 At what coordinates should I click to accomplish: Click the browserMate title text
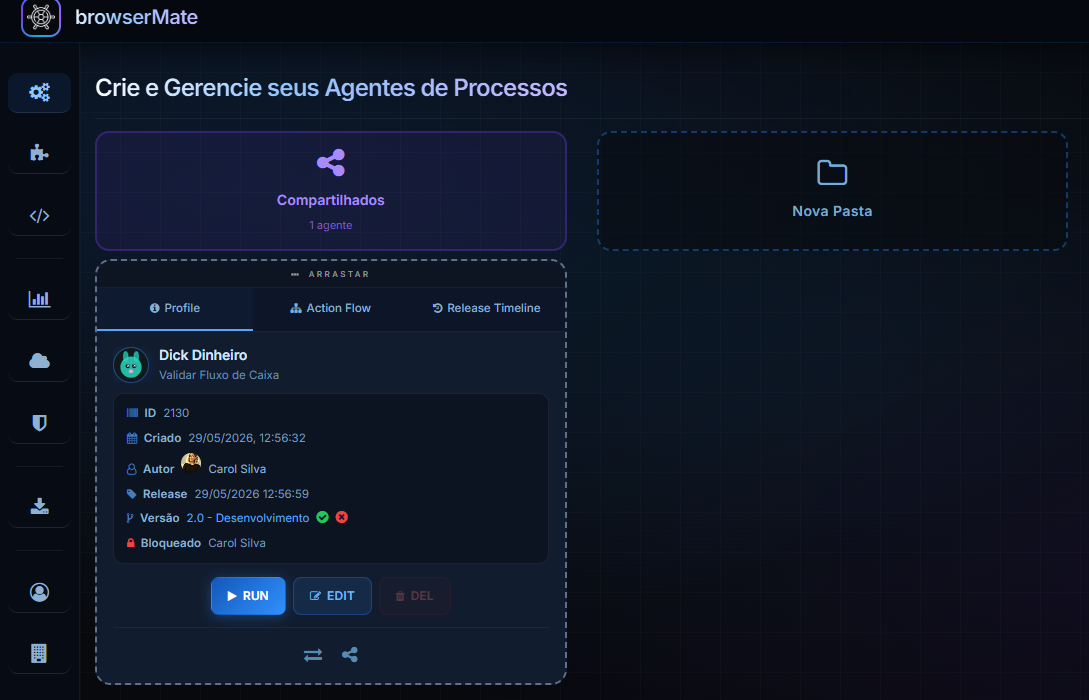136,17
